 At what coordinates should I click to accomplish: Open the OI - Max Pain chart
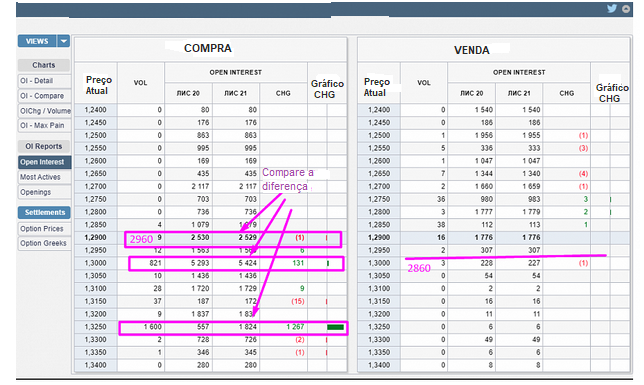coord(44,125)
